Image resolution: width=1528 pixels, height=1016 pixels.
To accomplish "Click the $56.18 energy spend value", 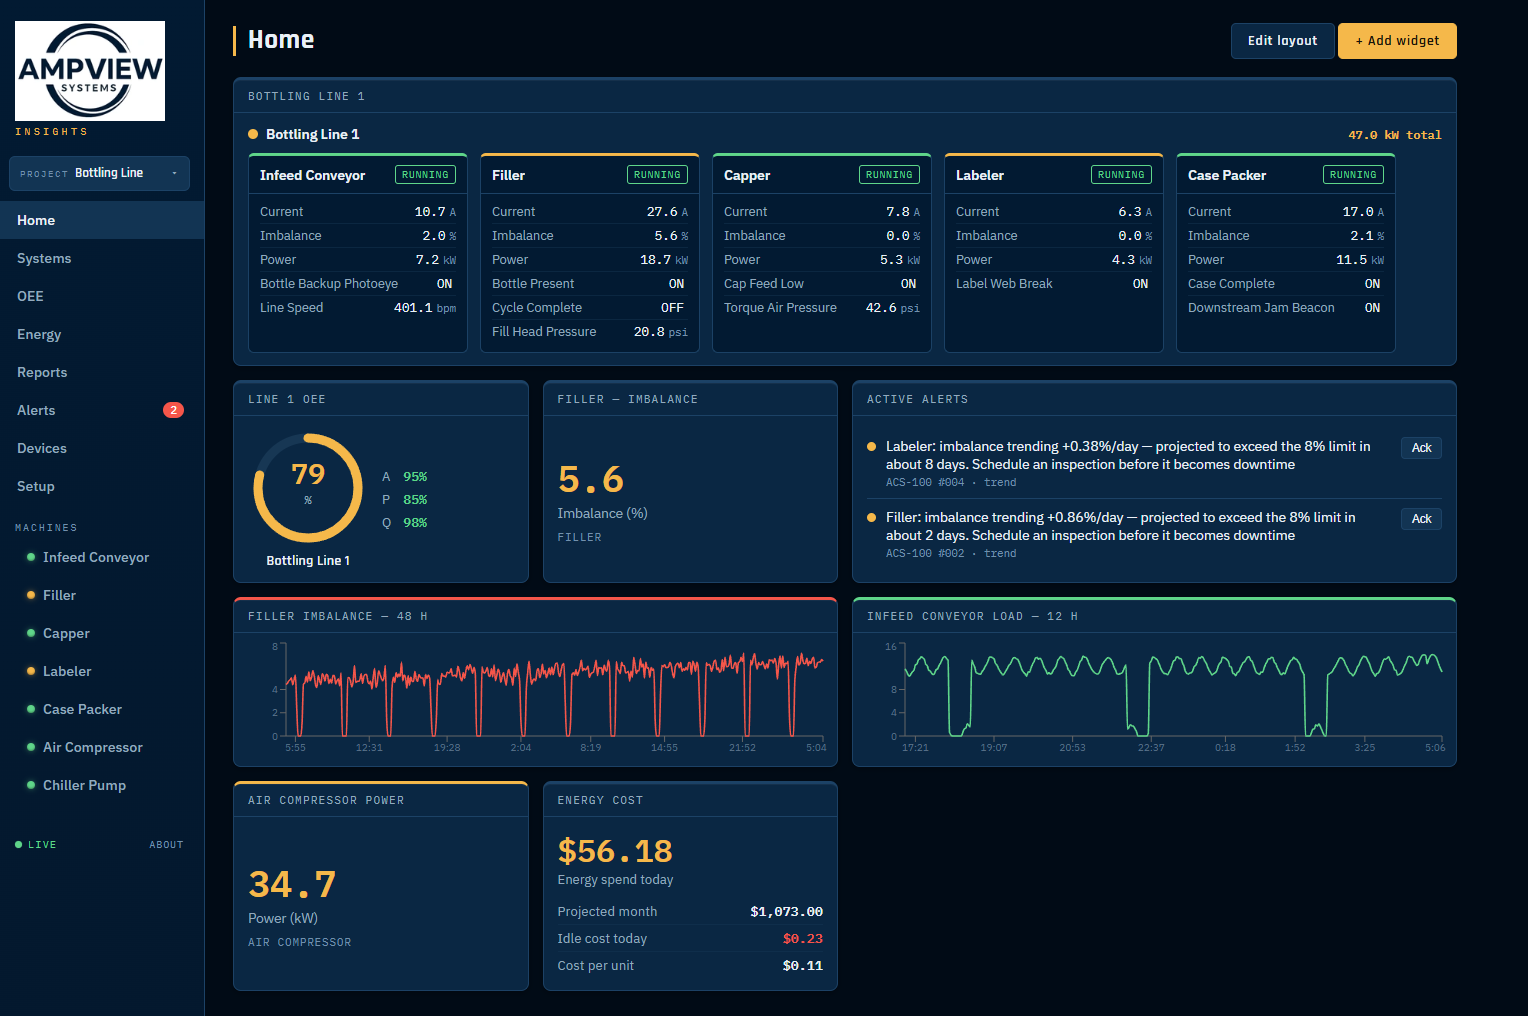I will tap(615, 851).
